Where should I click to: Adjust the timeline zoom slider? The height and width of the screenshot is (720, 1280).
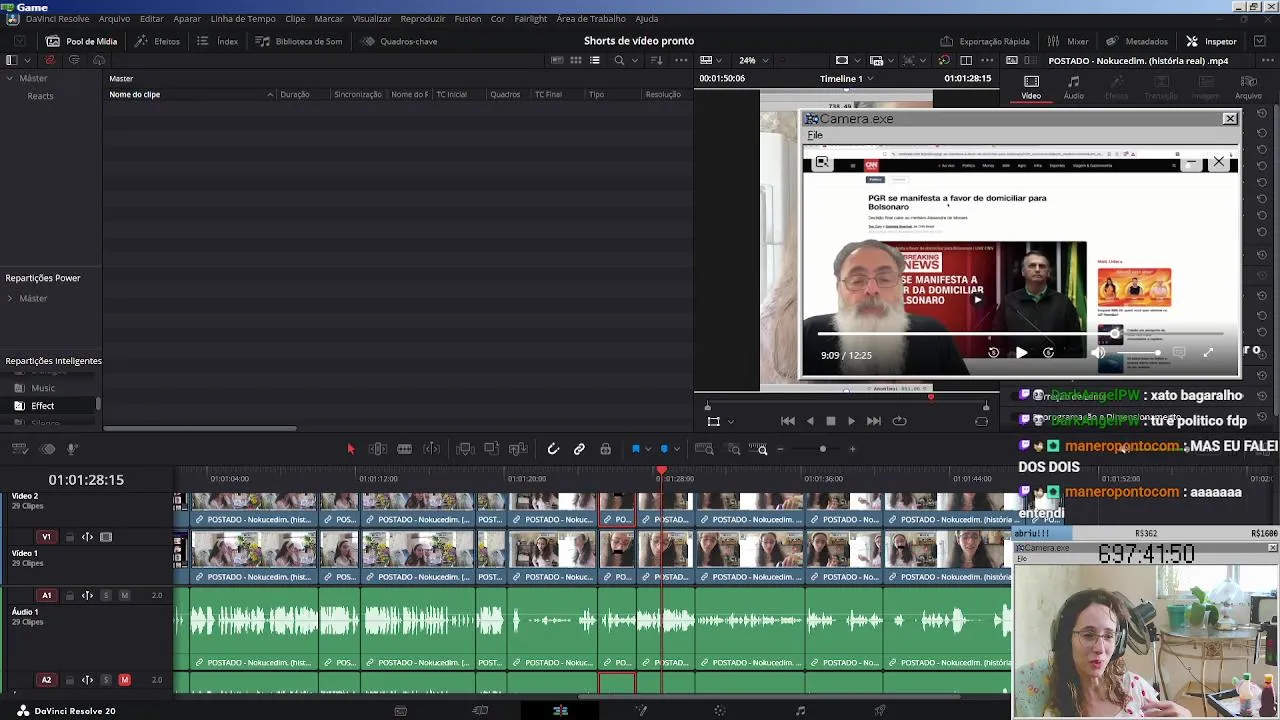823,449
